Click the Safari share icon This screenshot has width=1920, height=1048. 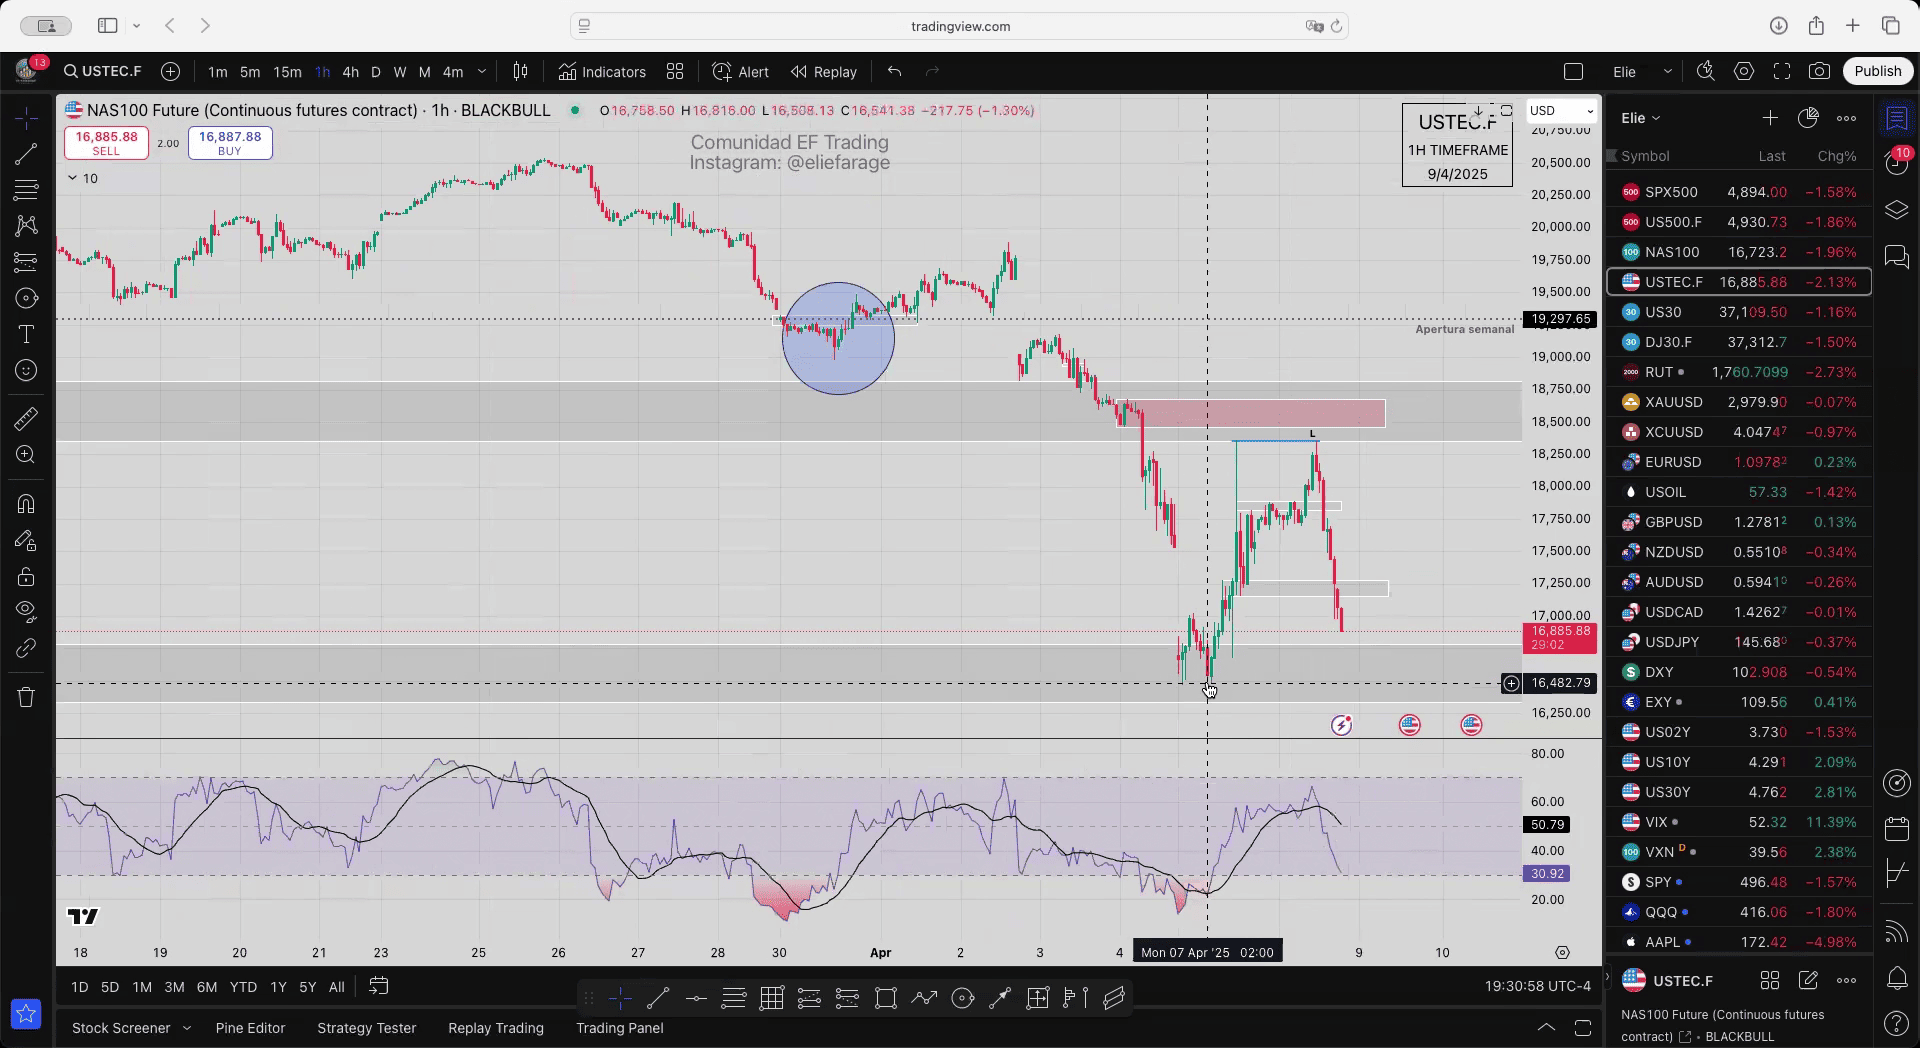[1816, 26]
